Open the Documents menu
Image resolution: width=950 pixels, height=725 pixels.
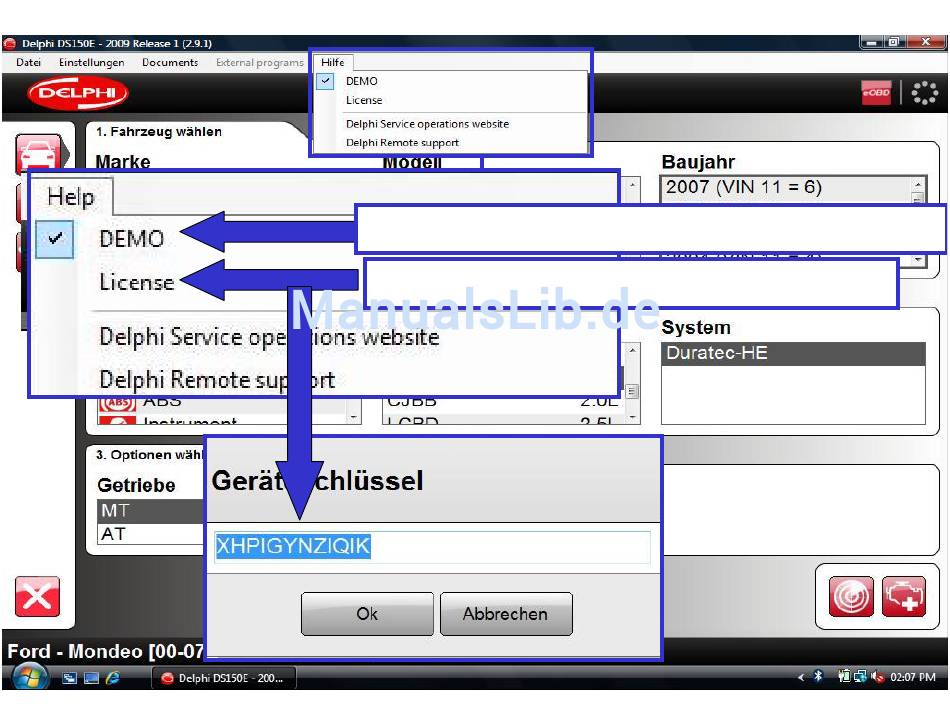pyautogui.click(x=170, y=62)
